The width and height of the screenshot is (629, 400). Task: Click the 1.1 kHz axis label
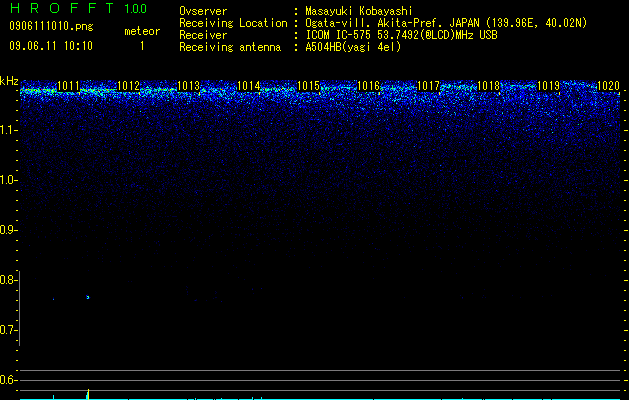(8, 130)
